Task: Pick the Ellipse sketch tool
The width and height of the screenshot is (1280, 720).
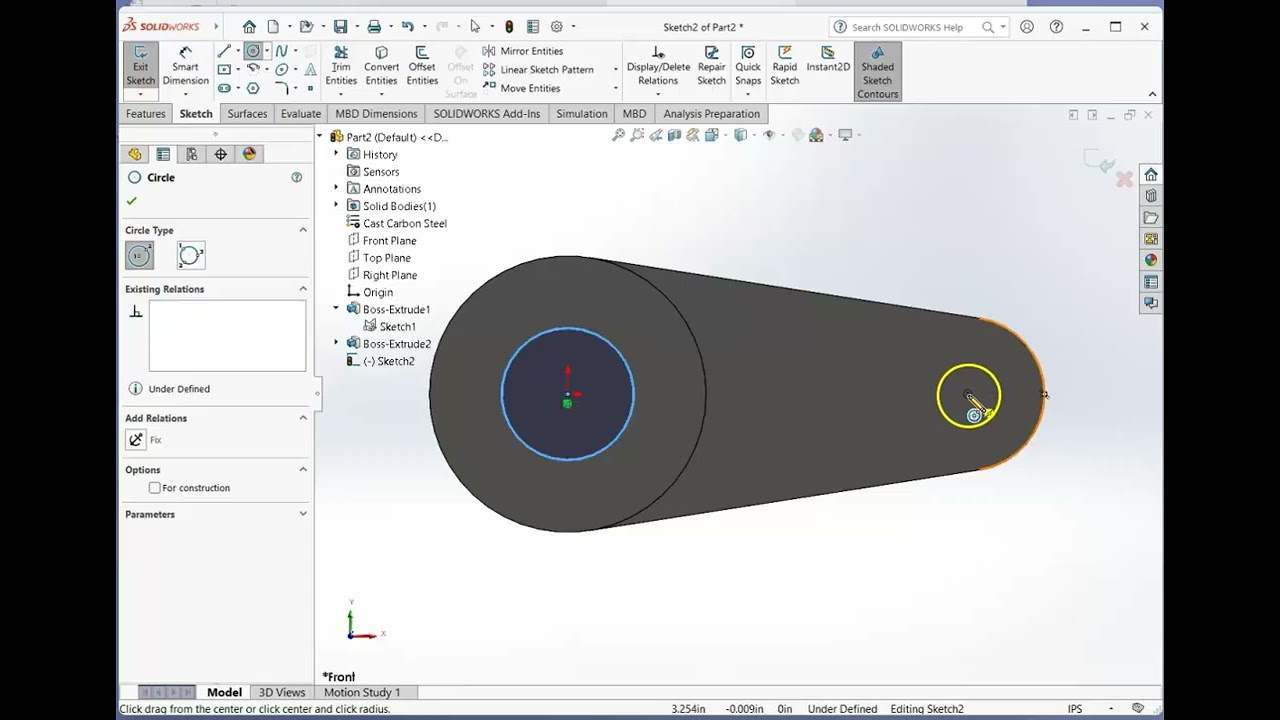Action: click(282, 69)
